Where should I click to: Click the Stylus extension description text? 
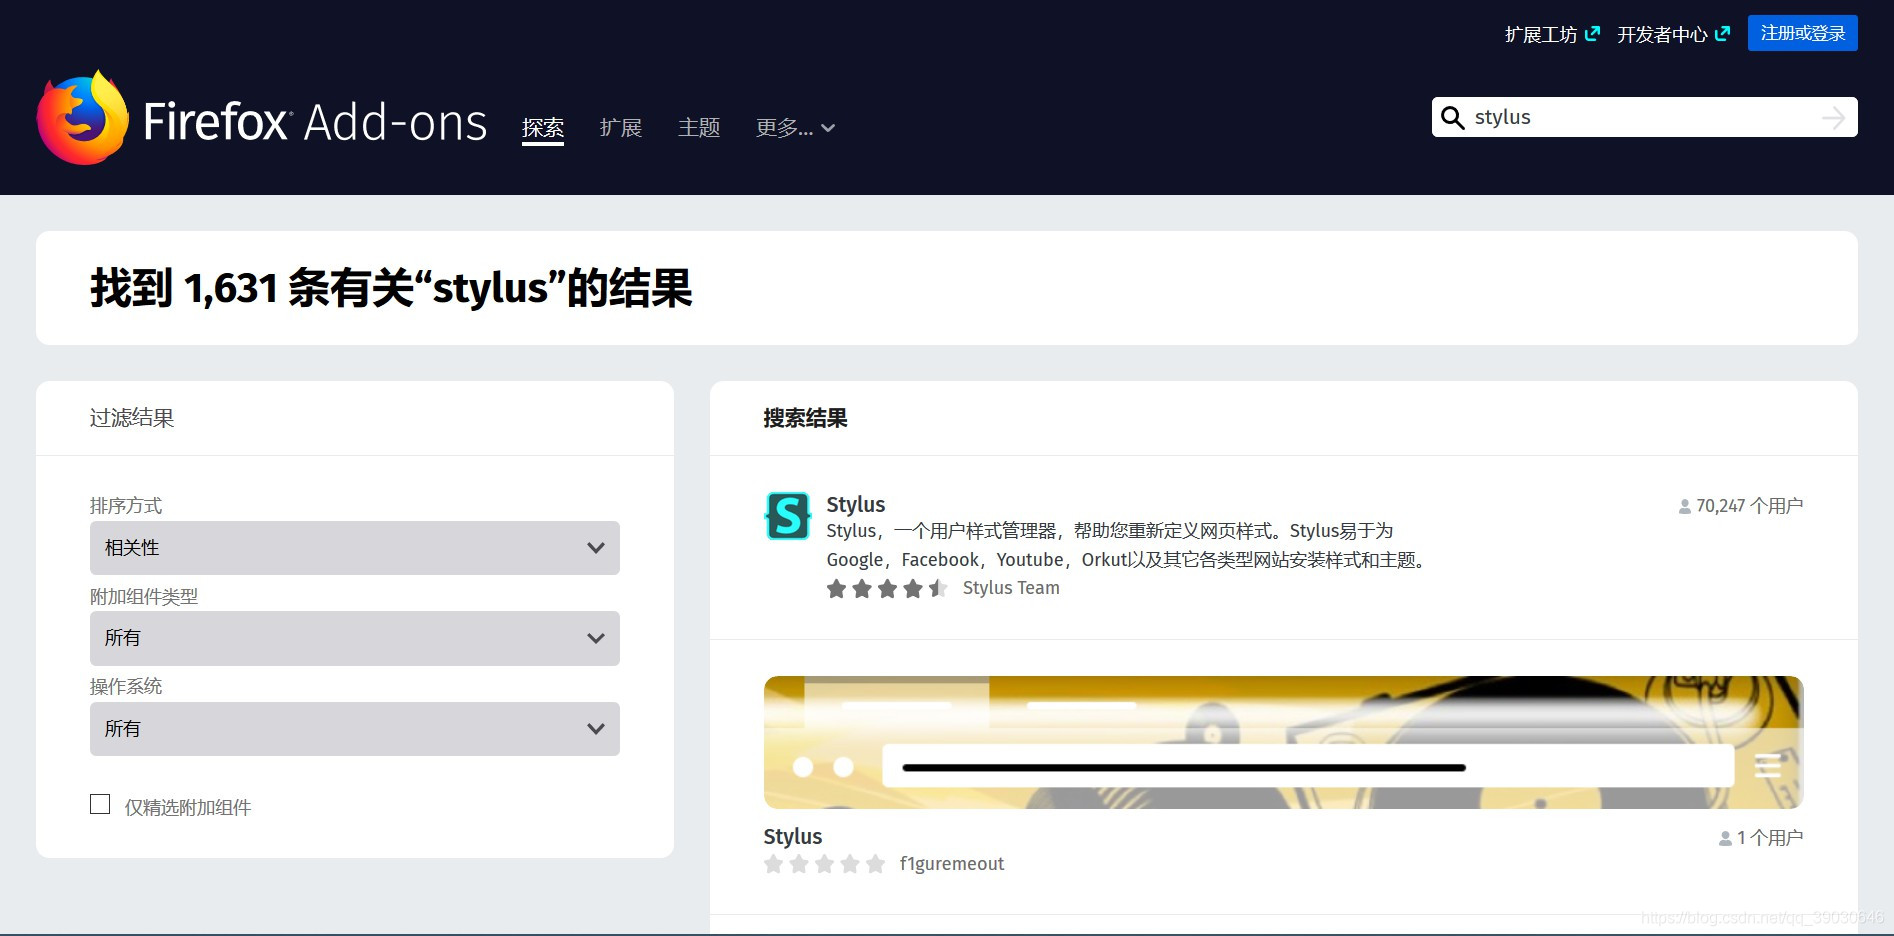pos(1125,545)
